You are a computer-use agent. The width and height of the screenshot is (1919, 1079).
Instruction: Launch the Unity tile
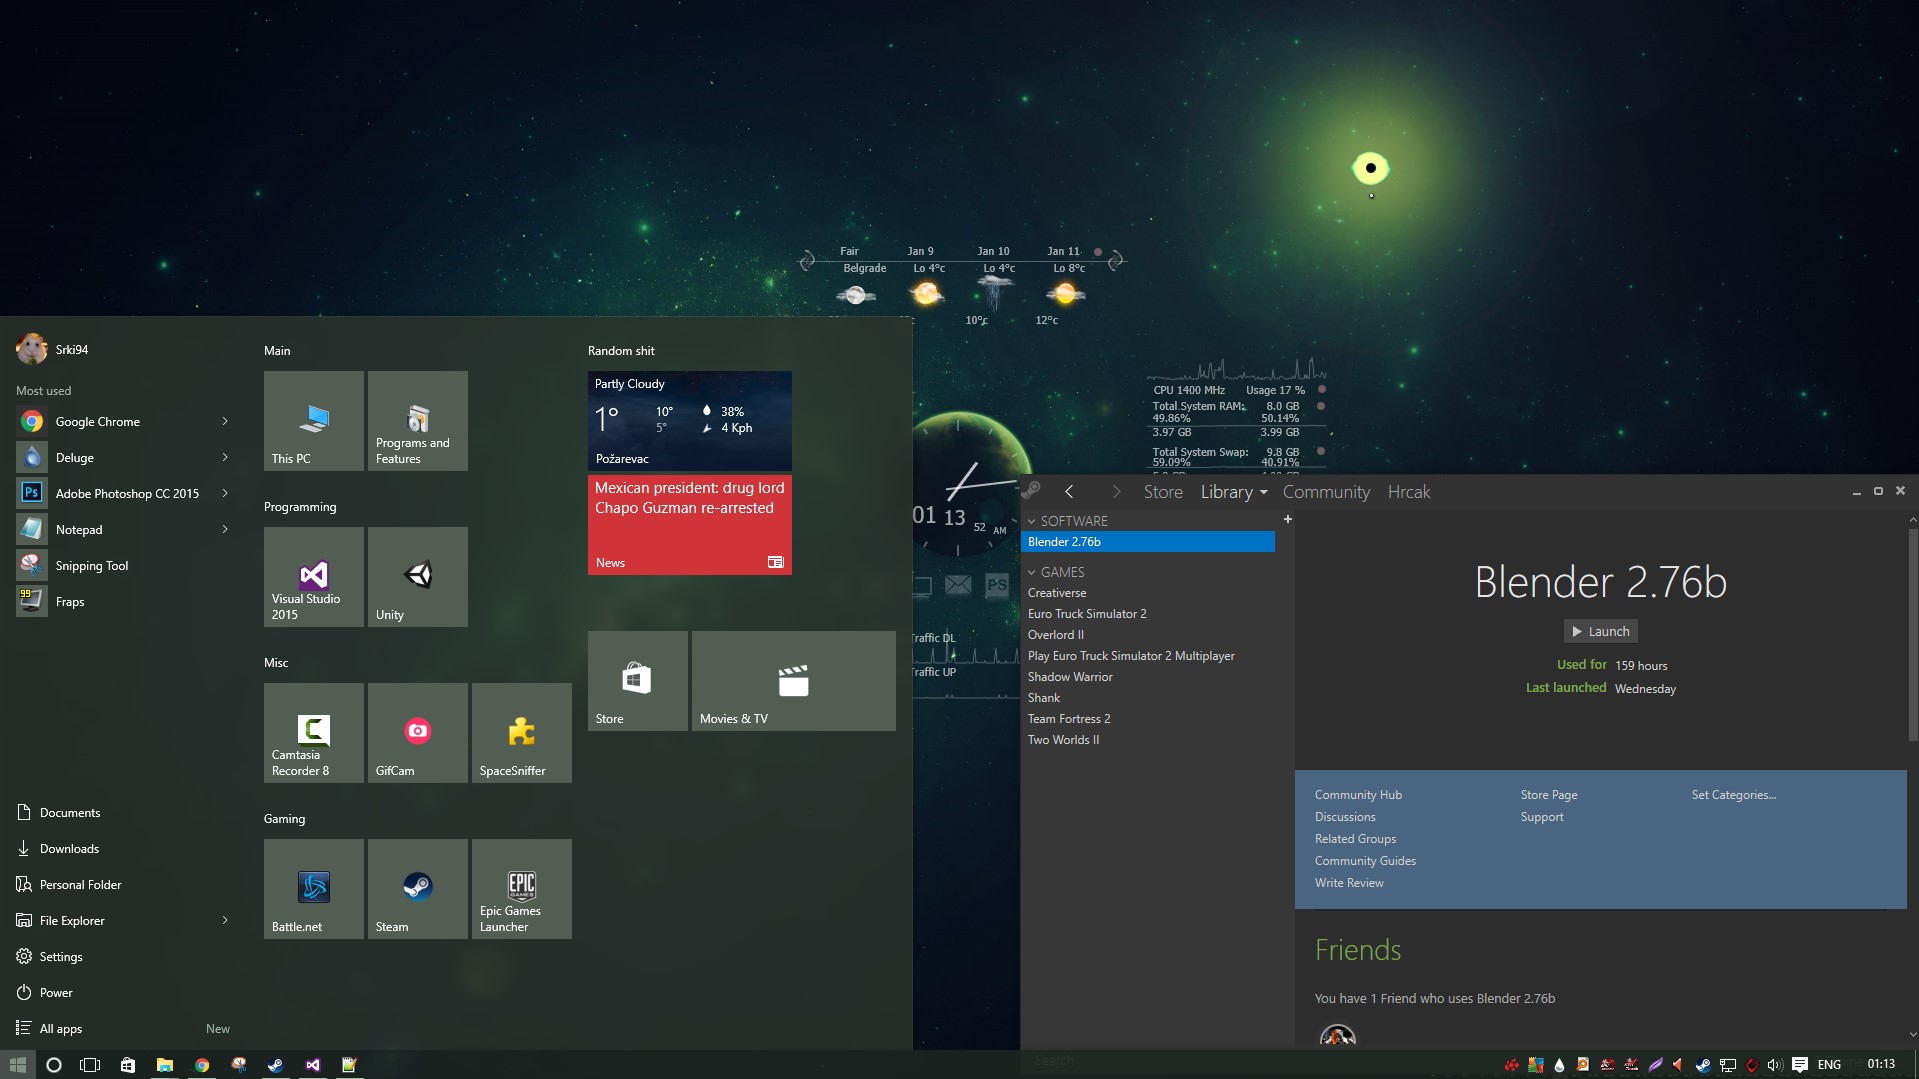(x=417, y=577)
